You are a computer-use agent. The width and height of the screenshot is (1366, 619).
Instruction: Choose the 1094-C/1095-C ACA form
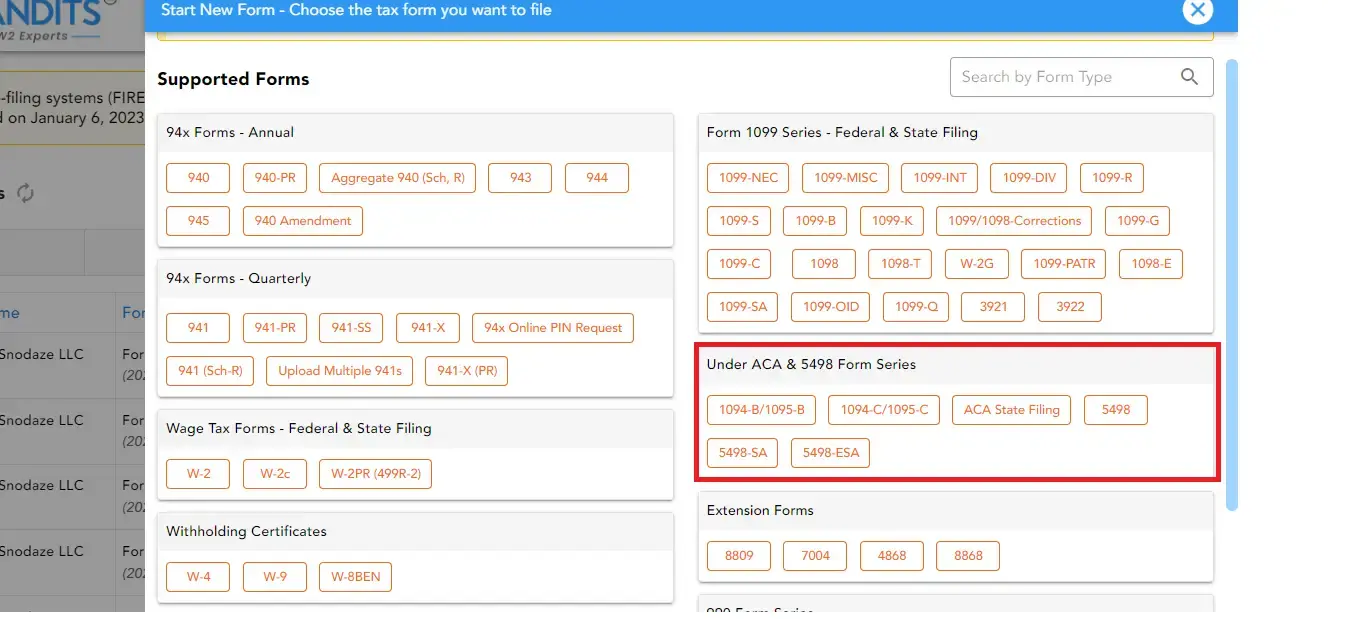click(x=884, y=410)
